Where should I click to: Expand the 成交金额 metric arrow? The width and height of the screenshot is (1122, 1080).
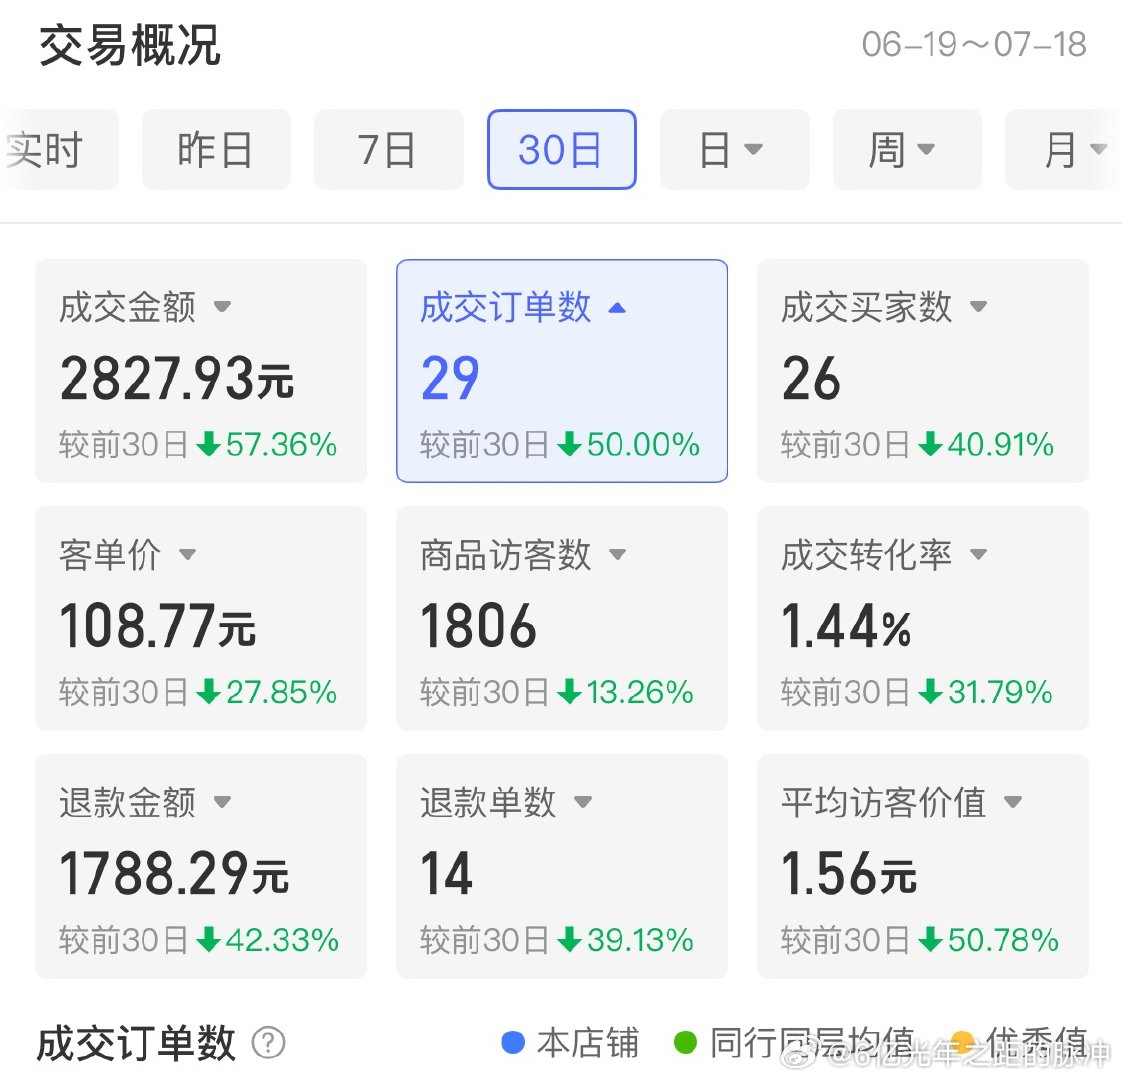point(223,307)
